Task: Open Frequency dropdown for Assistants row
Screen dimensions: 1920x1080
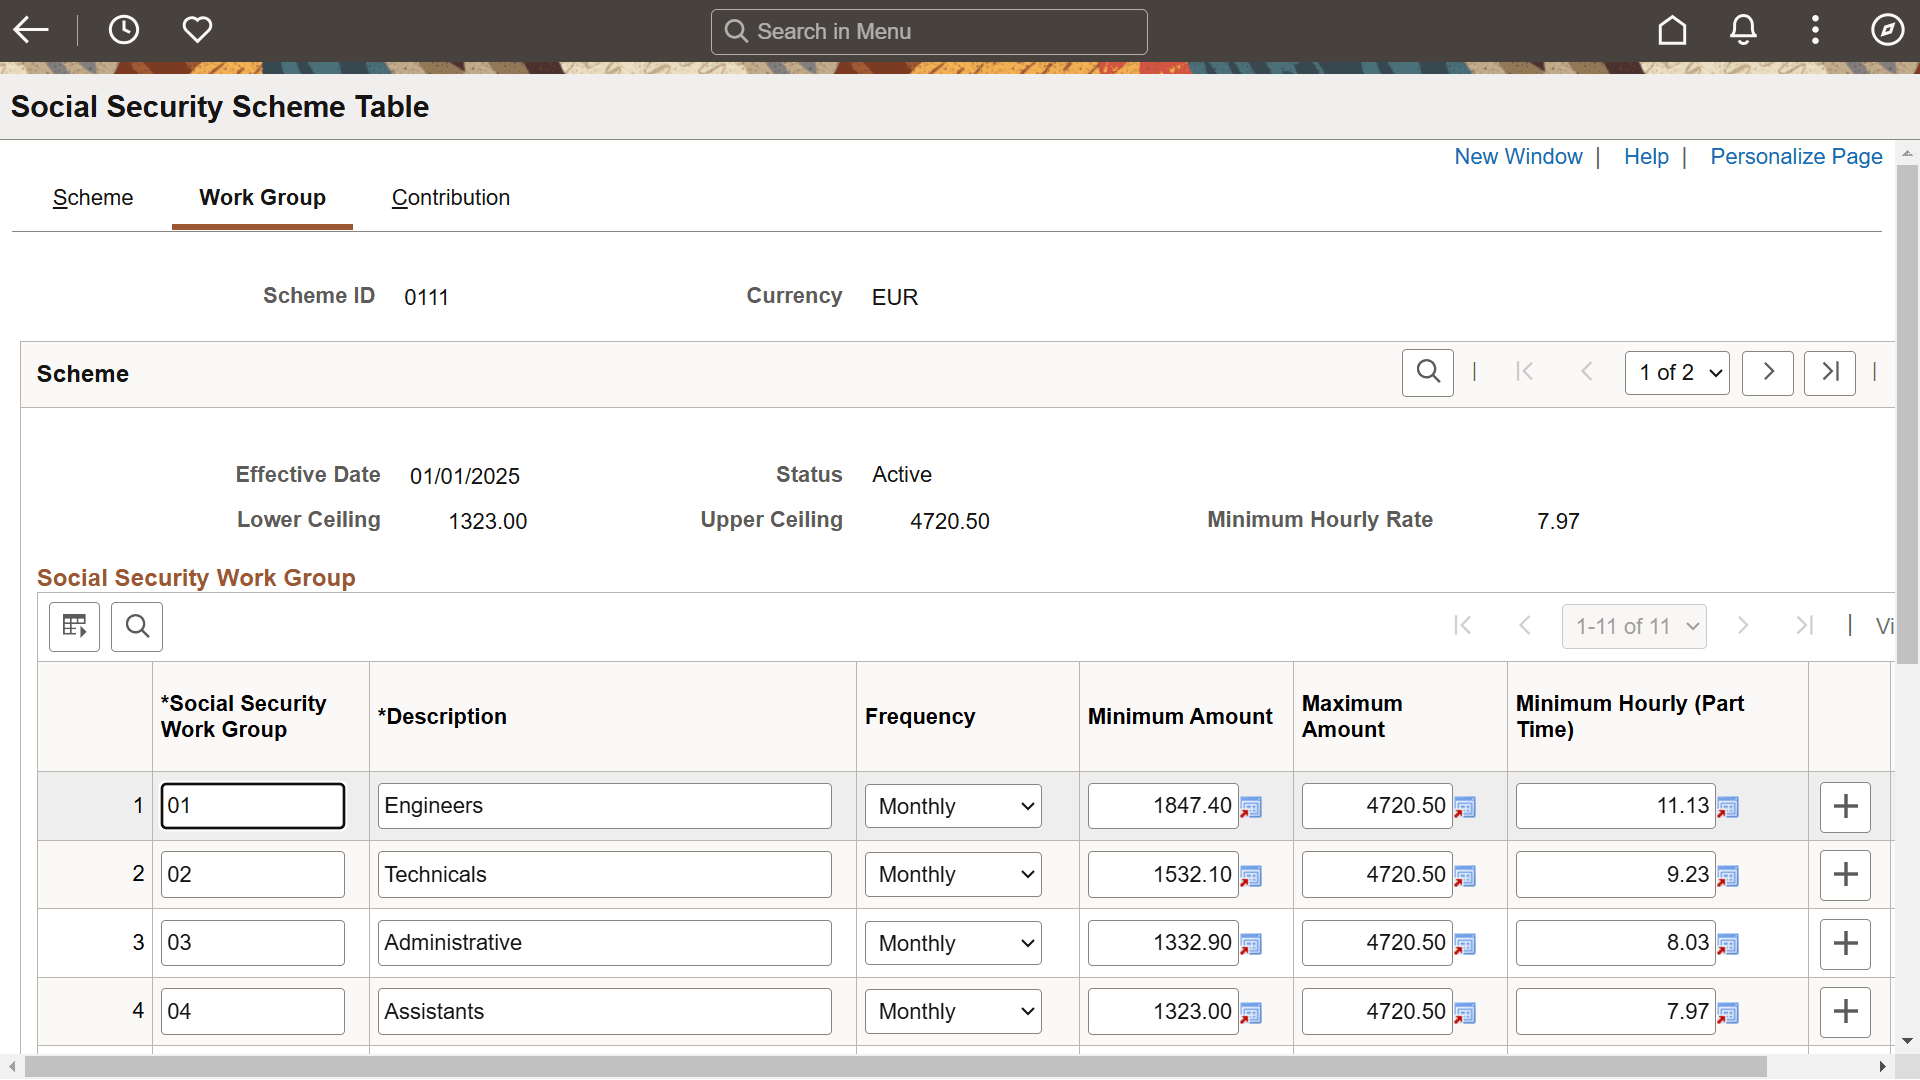Action: click(953, 1012)
